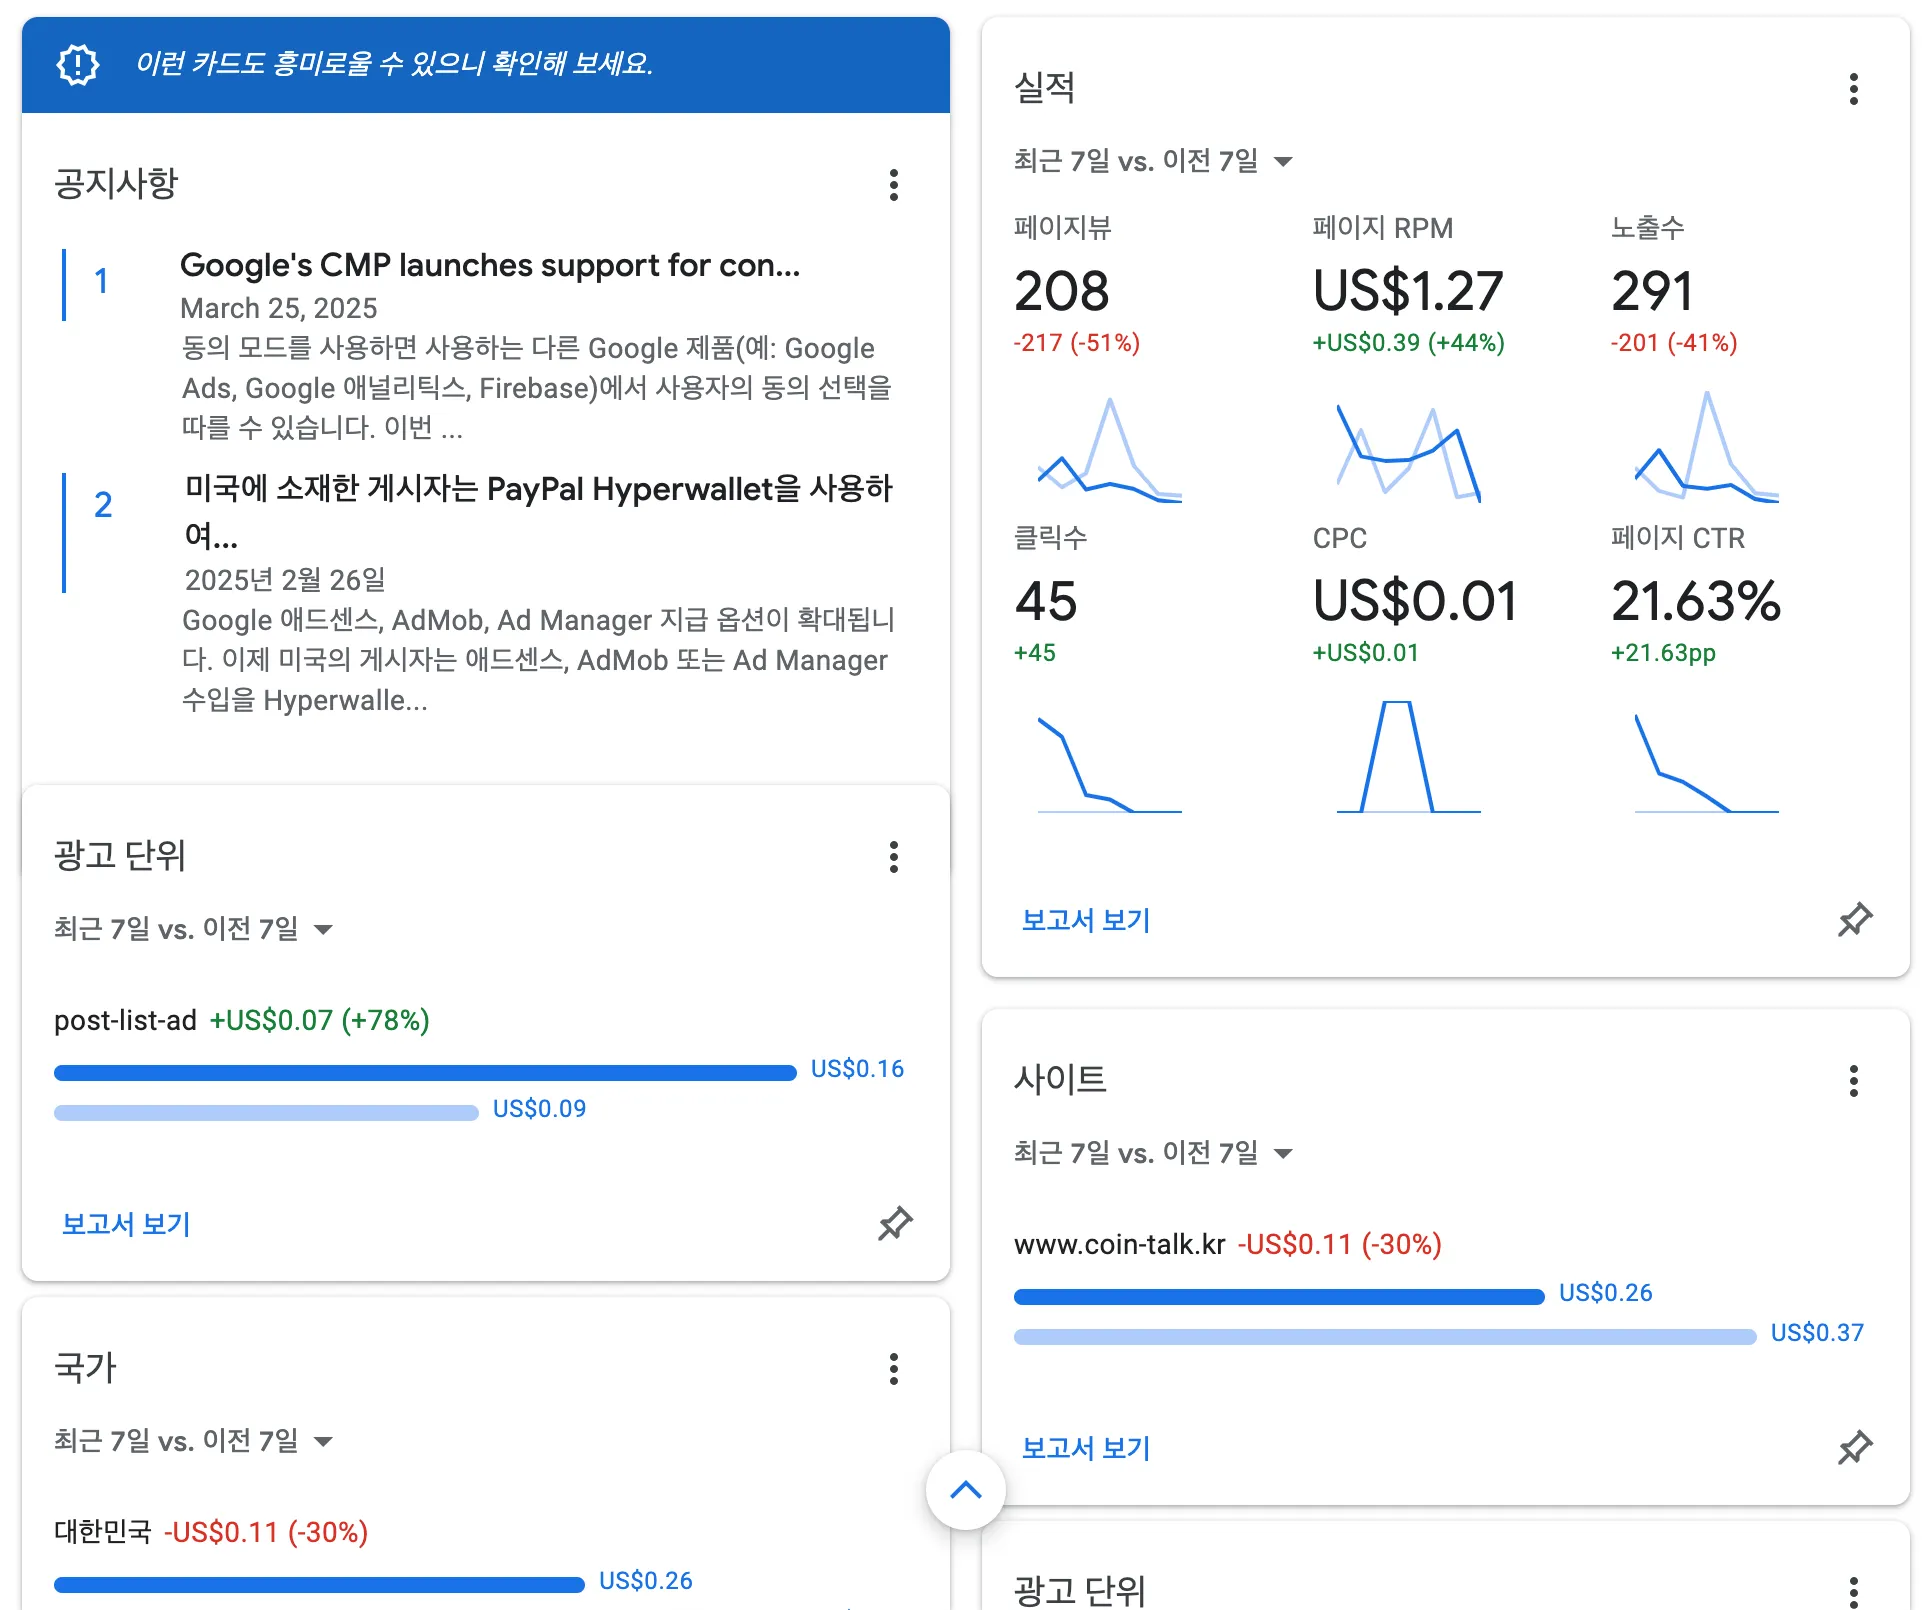Click the 노출수 sparkline chart

click(x=1706, y=447)
